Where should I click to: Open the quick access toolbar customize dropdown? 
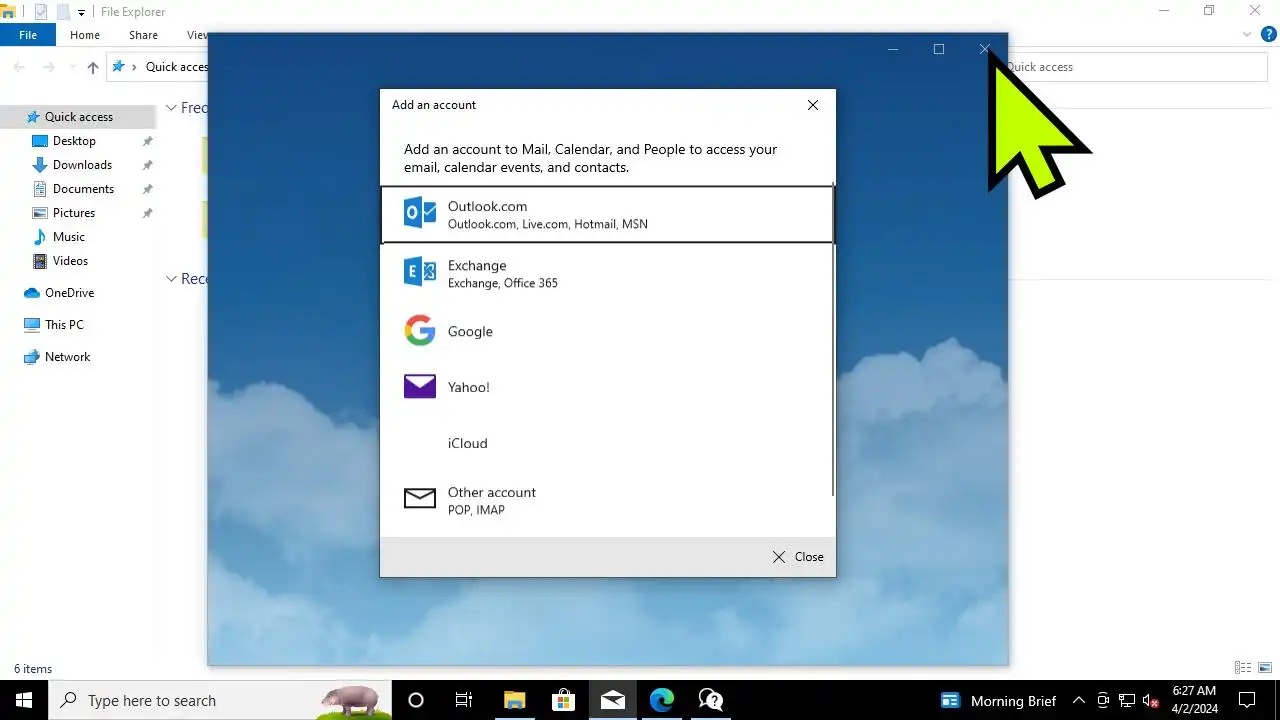[x=81, y=12]
